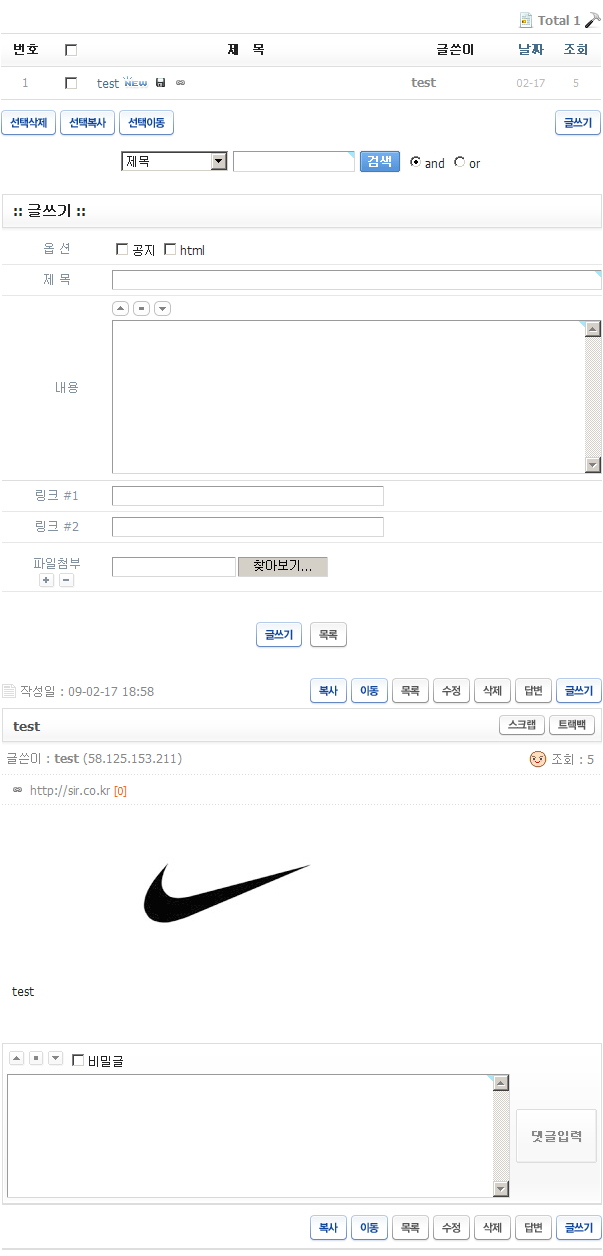This screenshot has height=1256, width=603.
Task: Click 복사 button on the 작성일 row
Action: click(328, 690)
